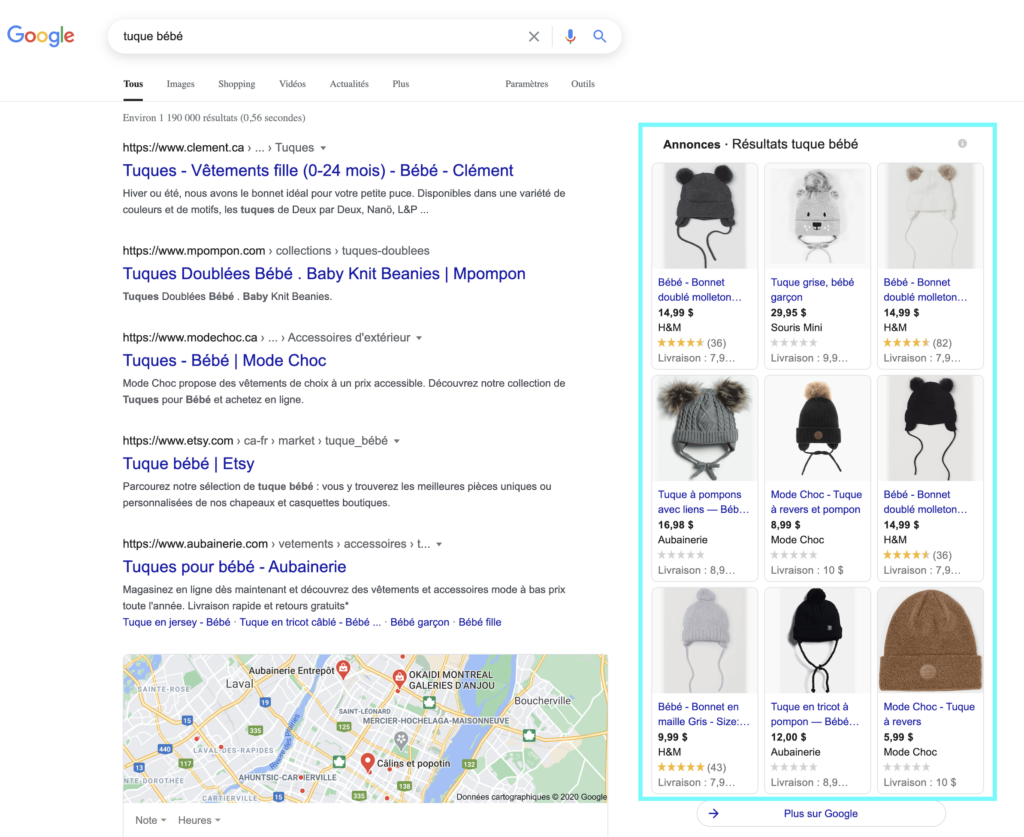
Task: Click the Câlins et popotin map pin
Action: [x=368, y=762]
